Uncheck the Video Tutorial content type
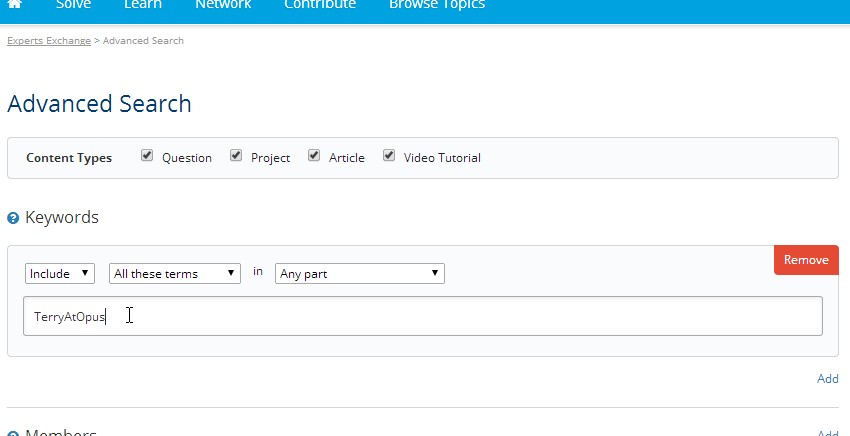850x436 pixels. [389, 156]
